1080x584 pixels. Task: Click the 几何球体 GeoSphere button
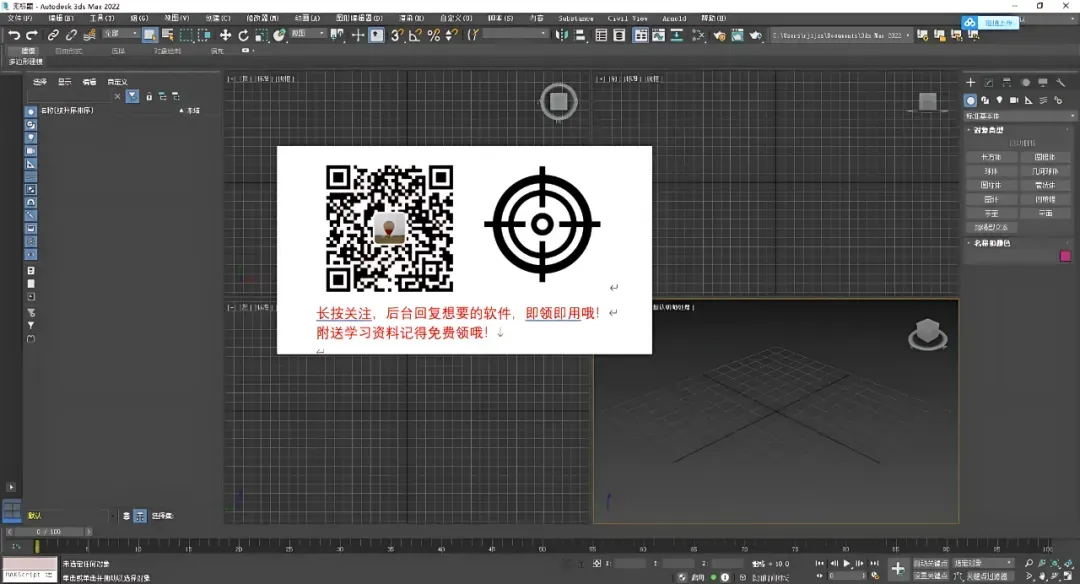pyautogui.click(x=1046, y=171)
